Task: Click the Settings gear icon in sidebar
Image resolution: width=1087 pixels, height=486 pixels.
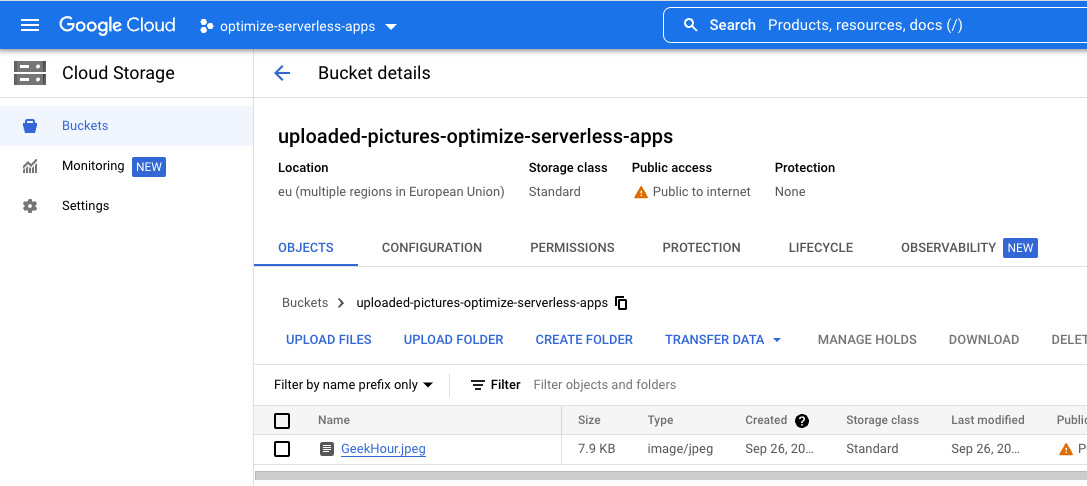Action: pos(30,206)
